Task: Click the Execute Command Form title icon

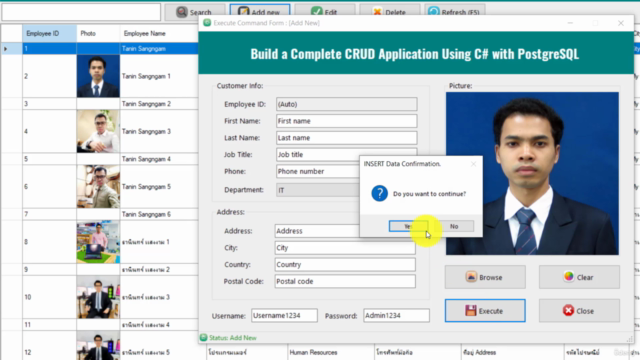Action: [x=207, y=23]
